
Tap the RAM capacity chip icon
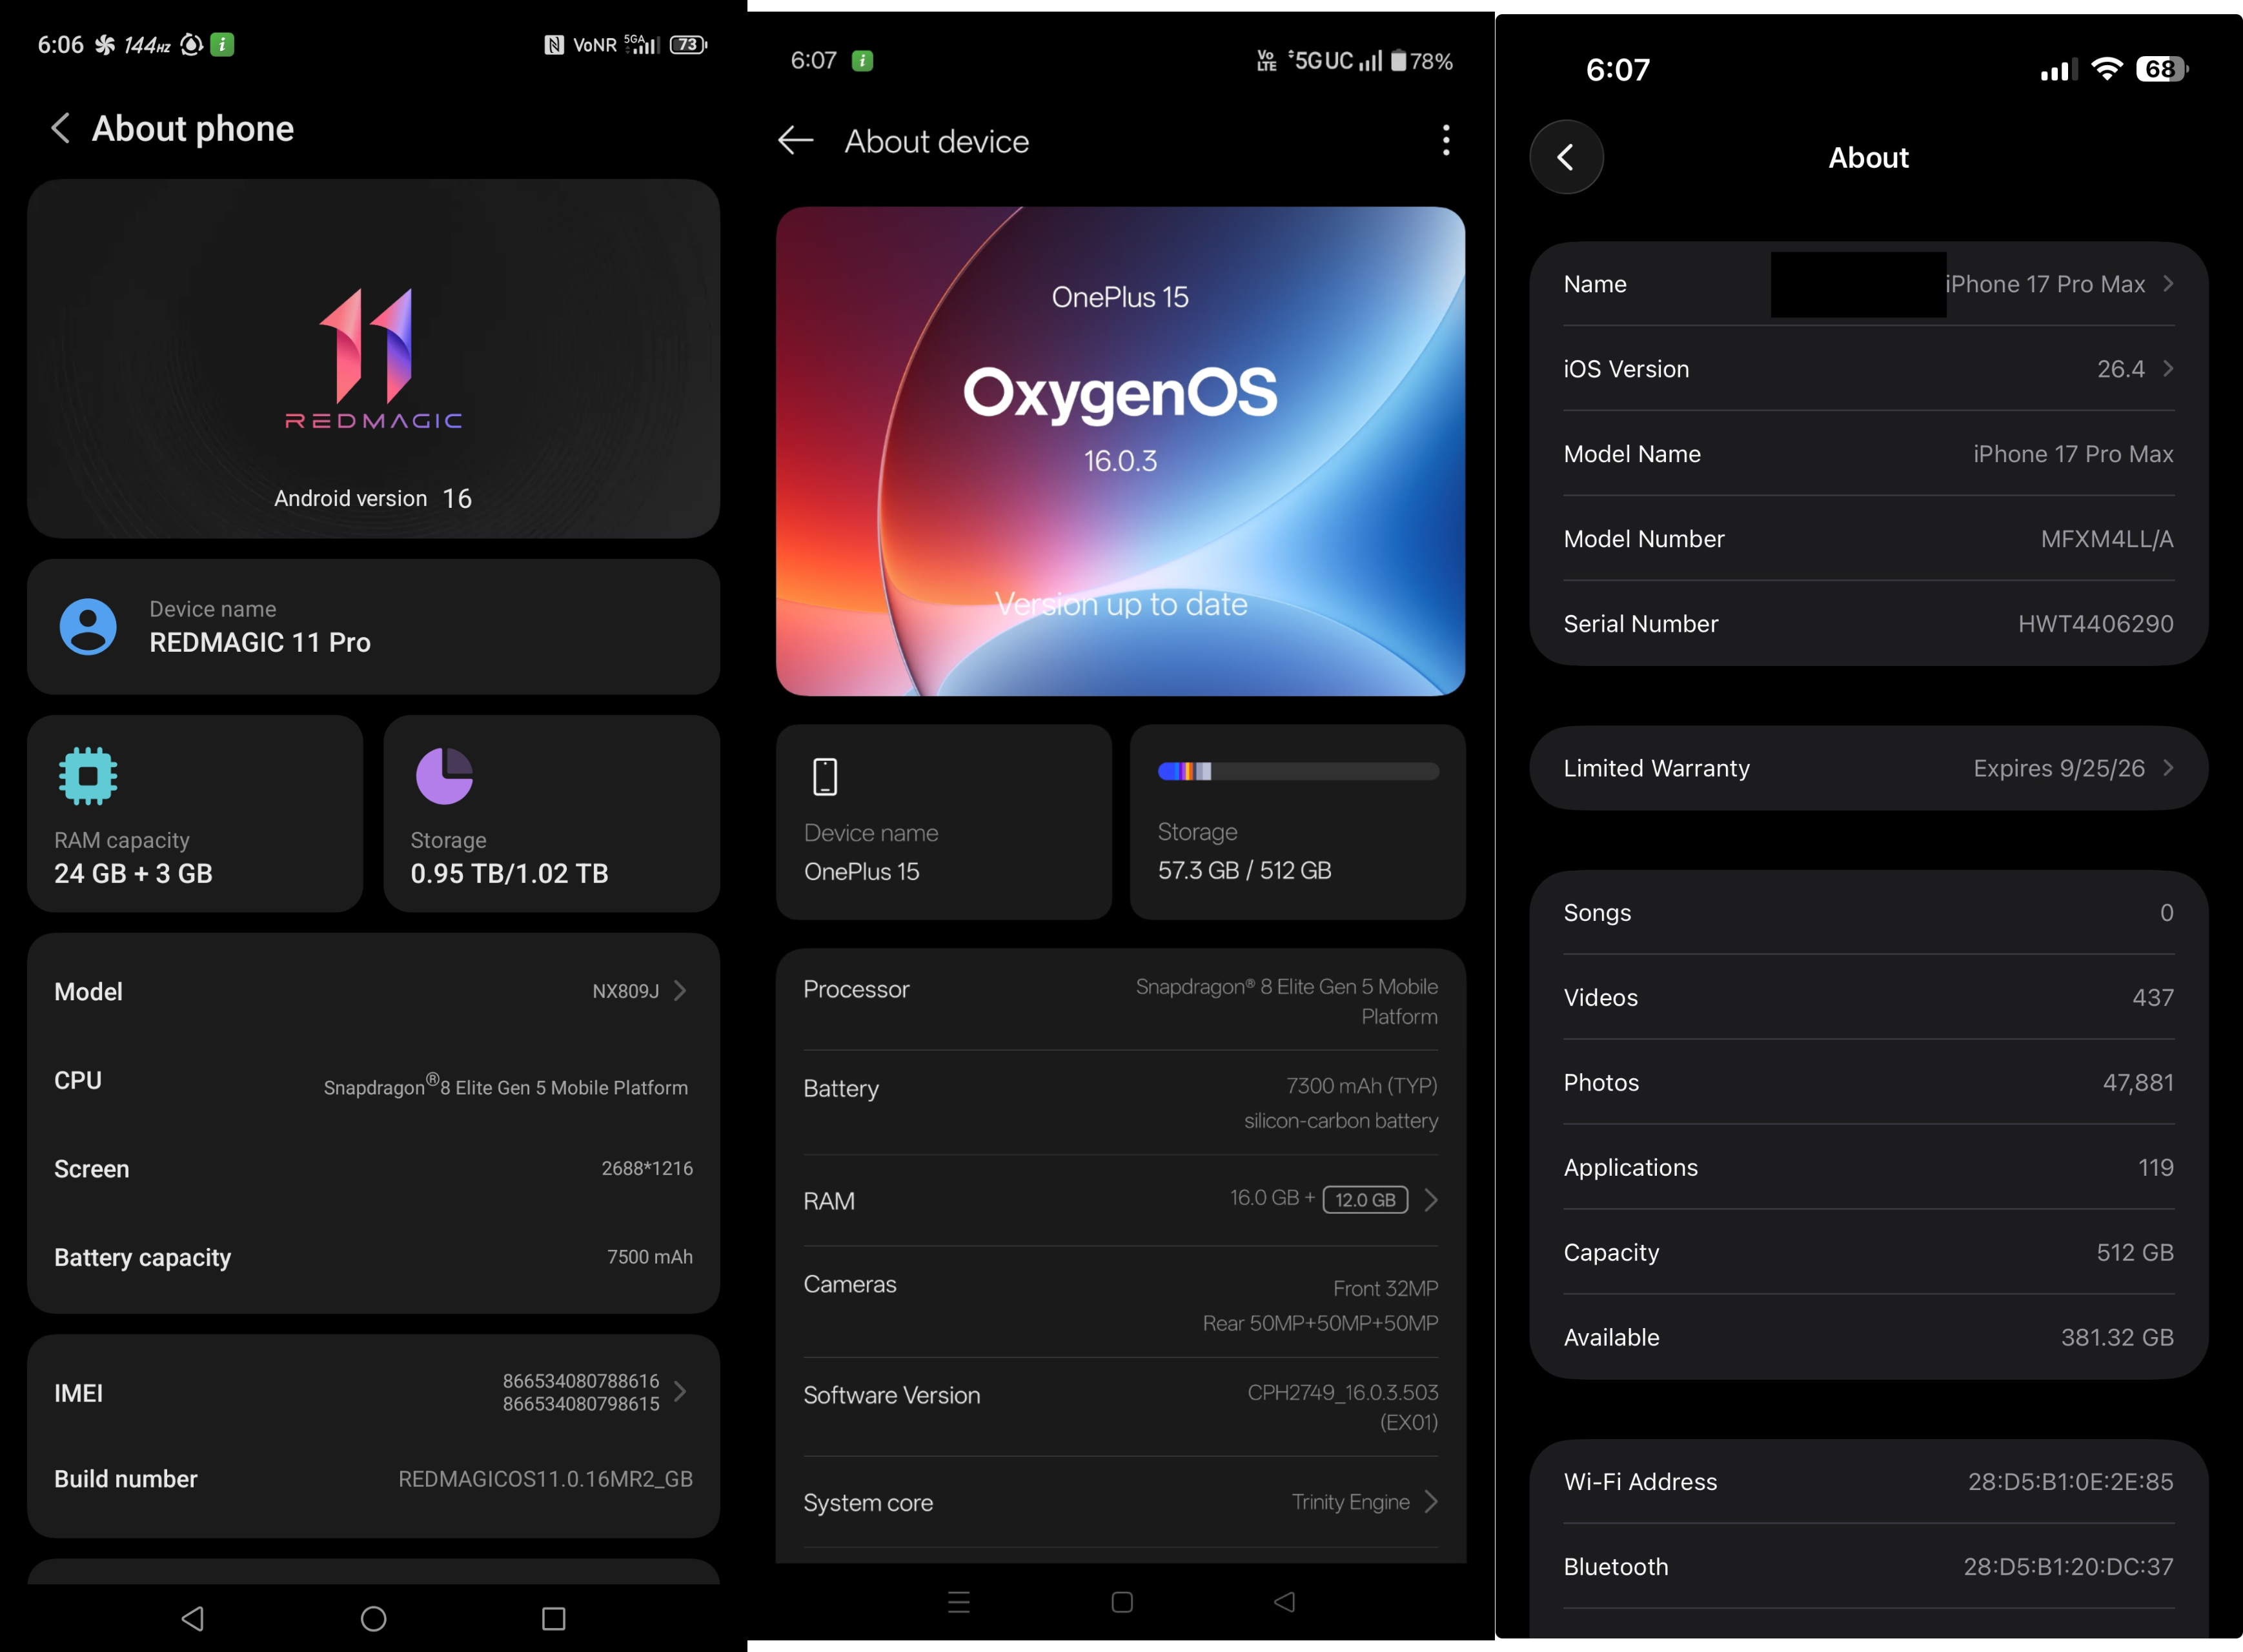[88, 775]
